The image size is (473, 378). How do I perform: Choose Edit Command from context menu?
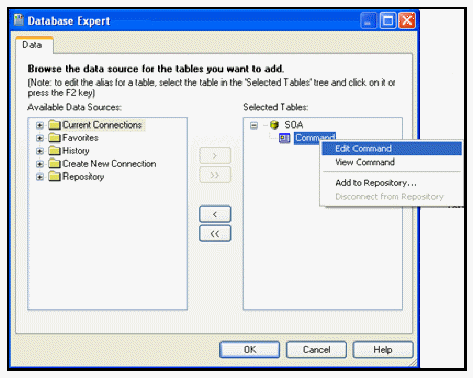[391, 149]
